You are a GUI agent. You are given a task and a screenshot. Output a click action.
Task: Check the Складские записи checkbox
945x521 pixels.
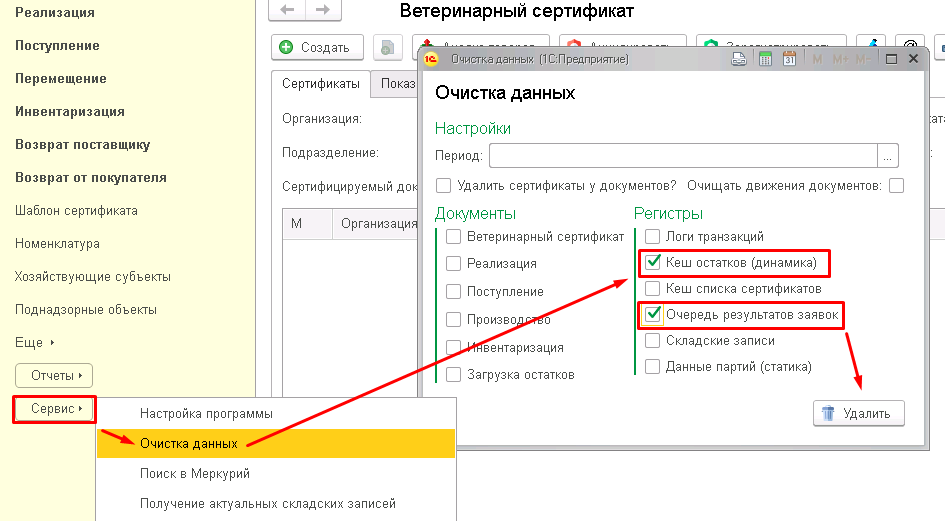[652, 341]
